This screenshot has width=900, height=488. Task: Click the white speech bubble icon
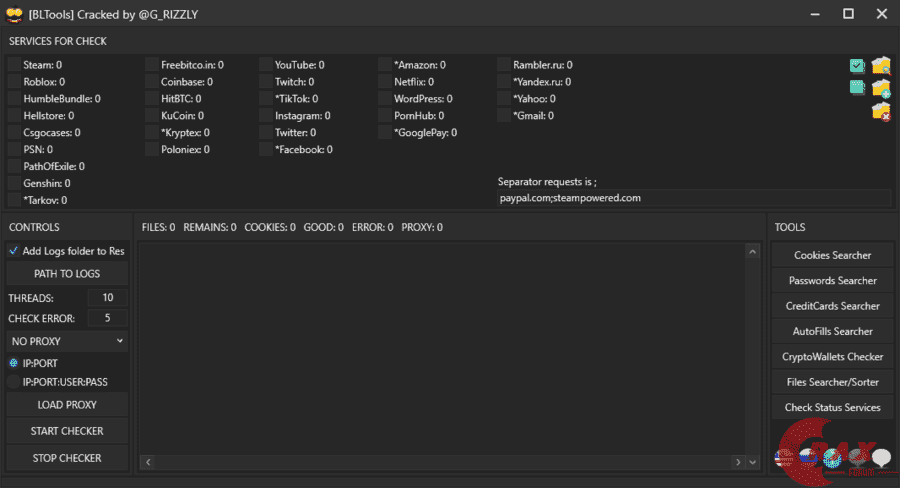coord(881,458)
